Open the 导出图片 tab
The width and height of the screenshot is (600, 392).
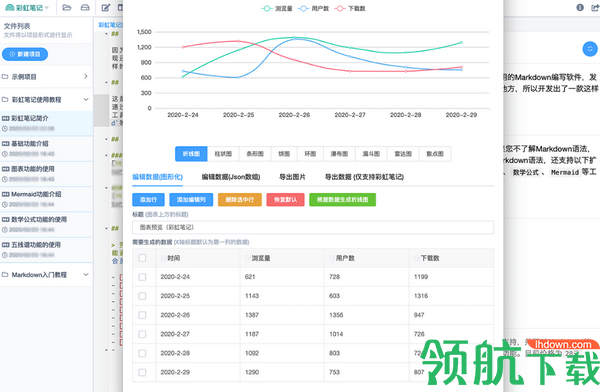click(292, 177)
